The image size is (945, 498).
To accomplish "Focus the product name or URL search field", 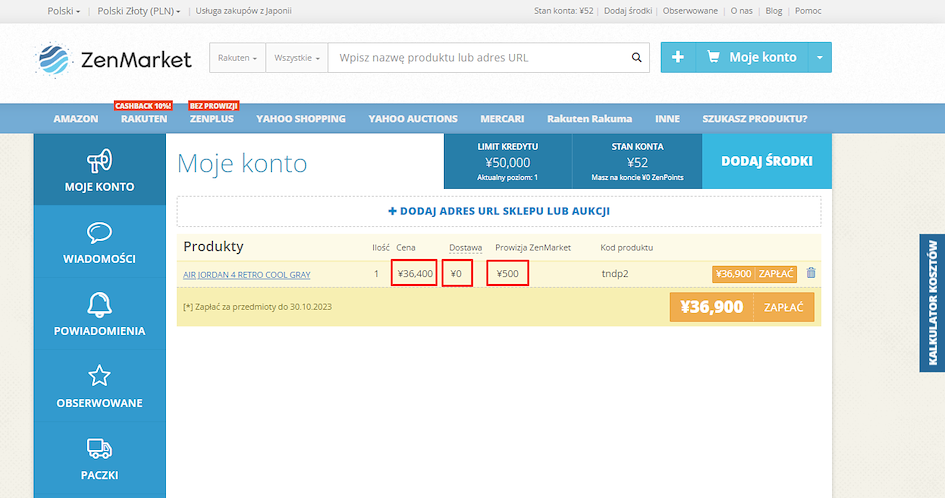I will (x=479, y=58).
